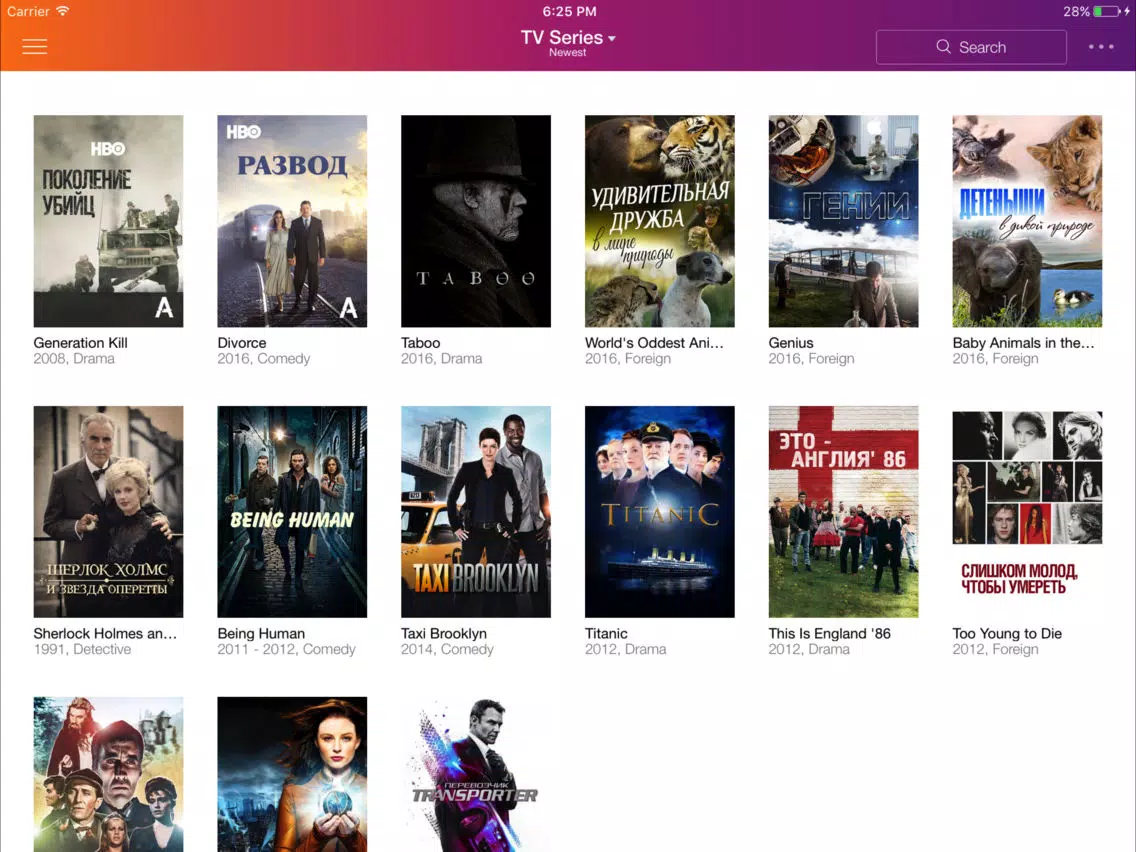Click '2008, Drama' under Generation Kill
The width and height of the screenshot is (1136, 852).
(x=74, y=359)
